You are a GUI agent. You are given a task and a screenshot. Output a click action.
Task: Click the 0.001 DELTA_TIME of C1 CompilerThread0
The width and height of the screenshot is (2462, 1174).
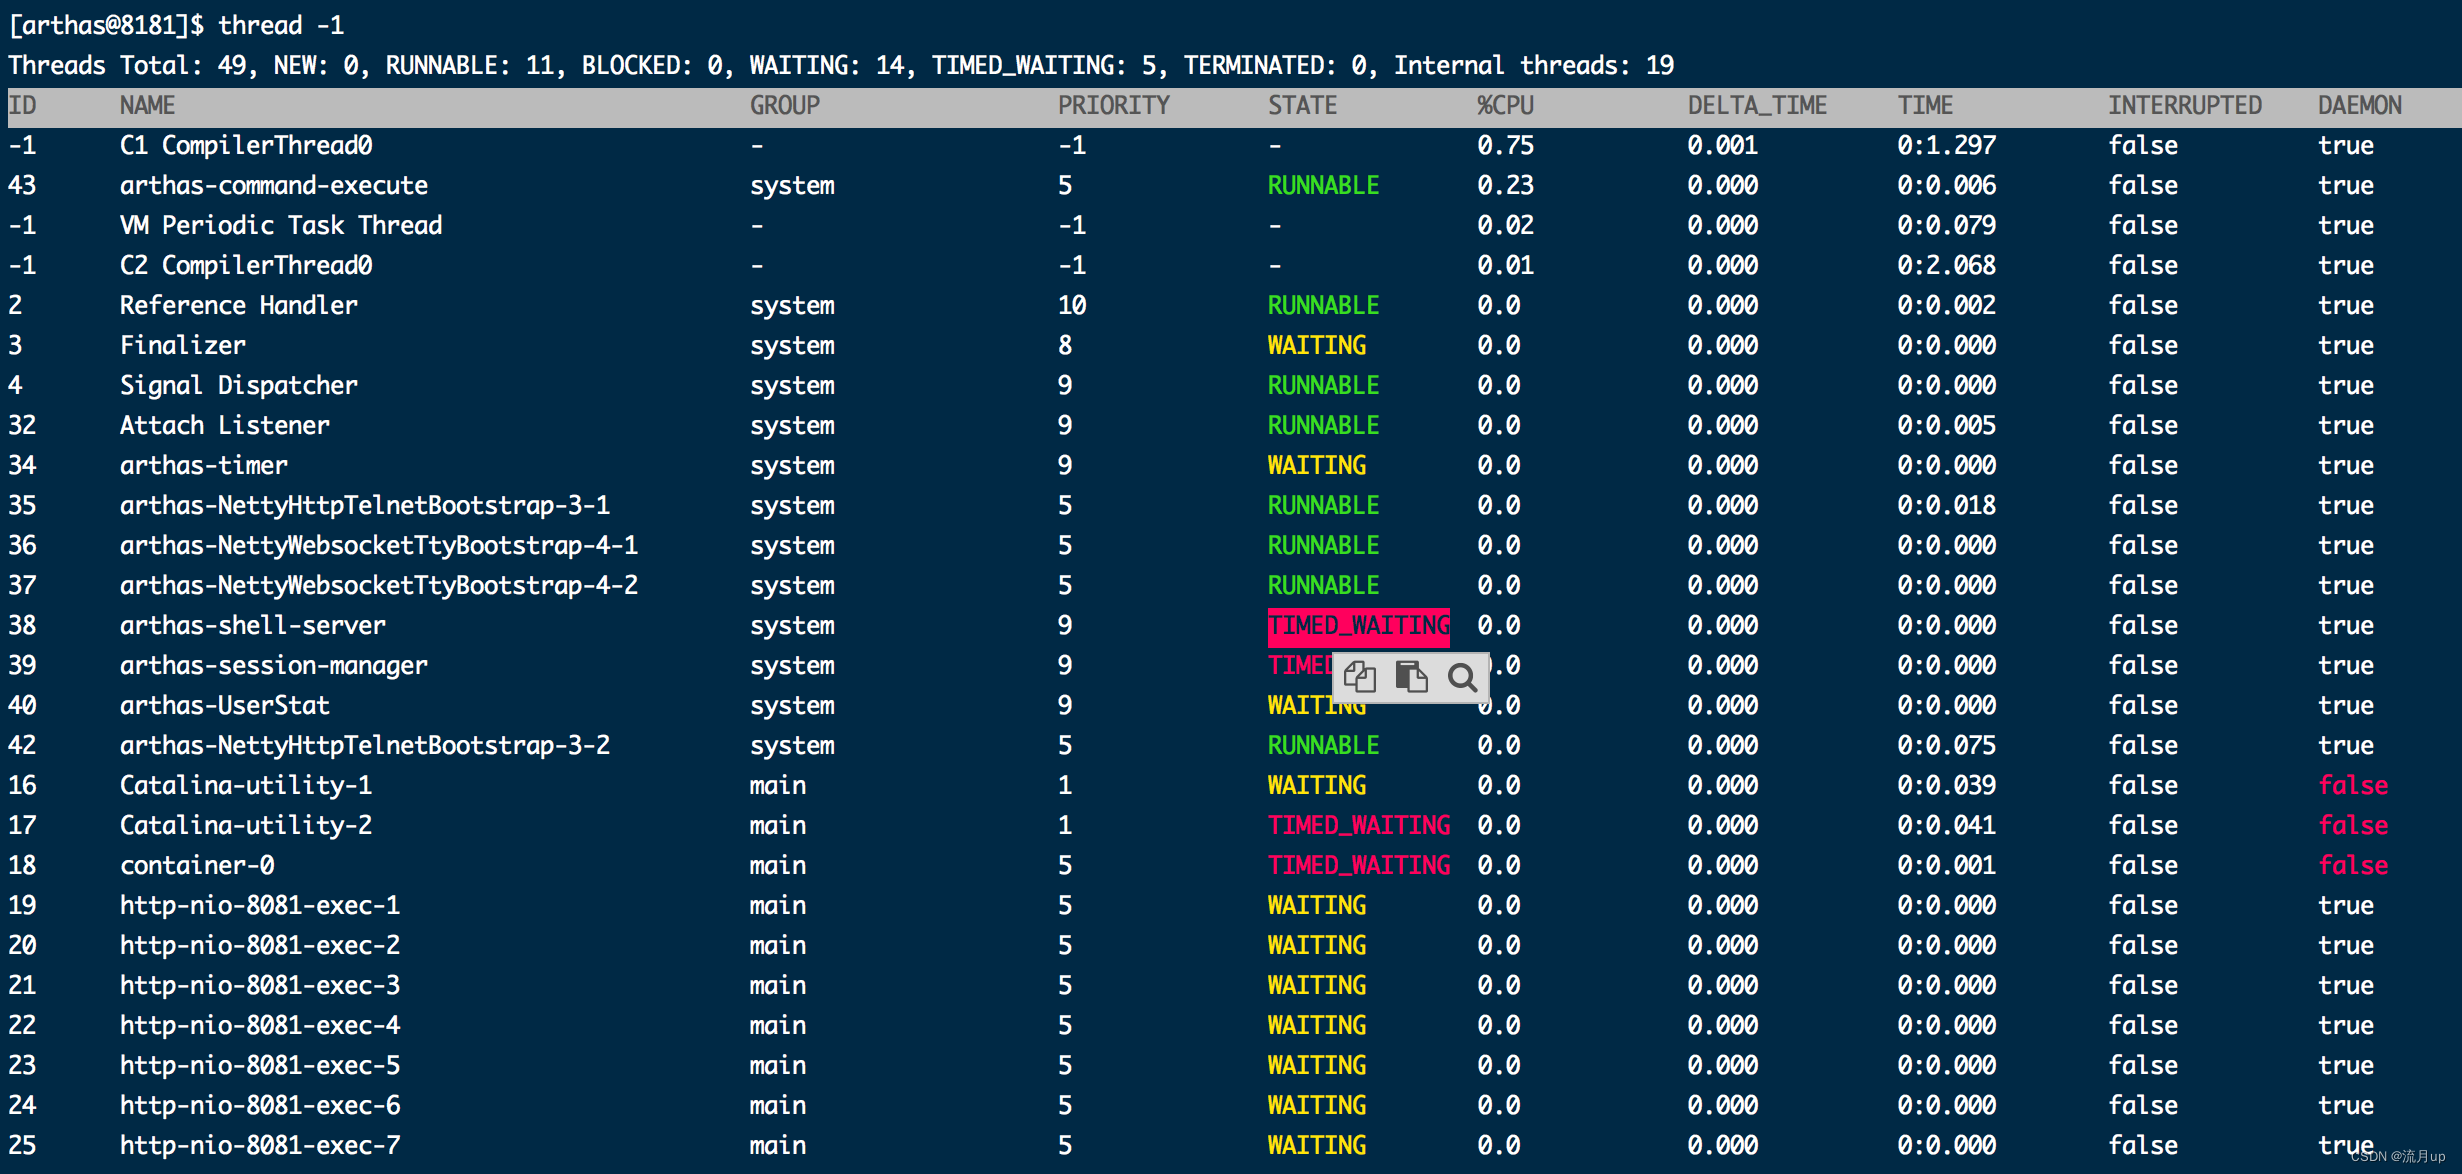(x=1722, y=146)
